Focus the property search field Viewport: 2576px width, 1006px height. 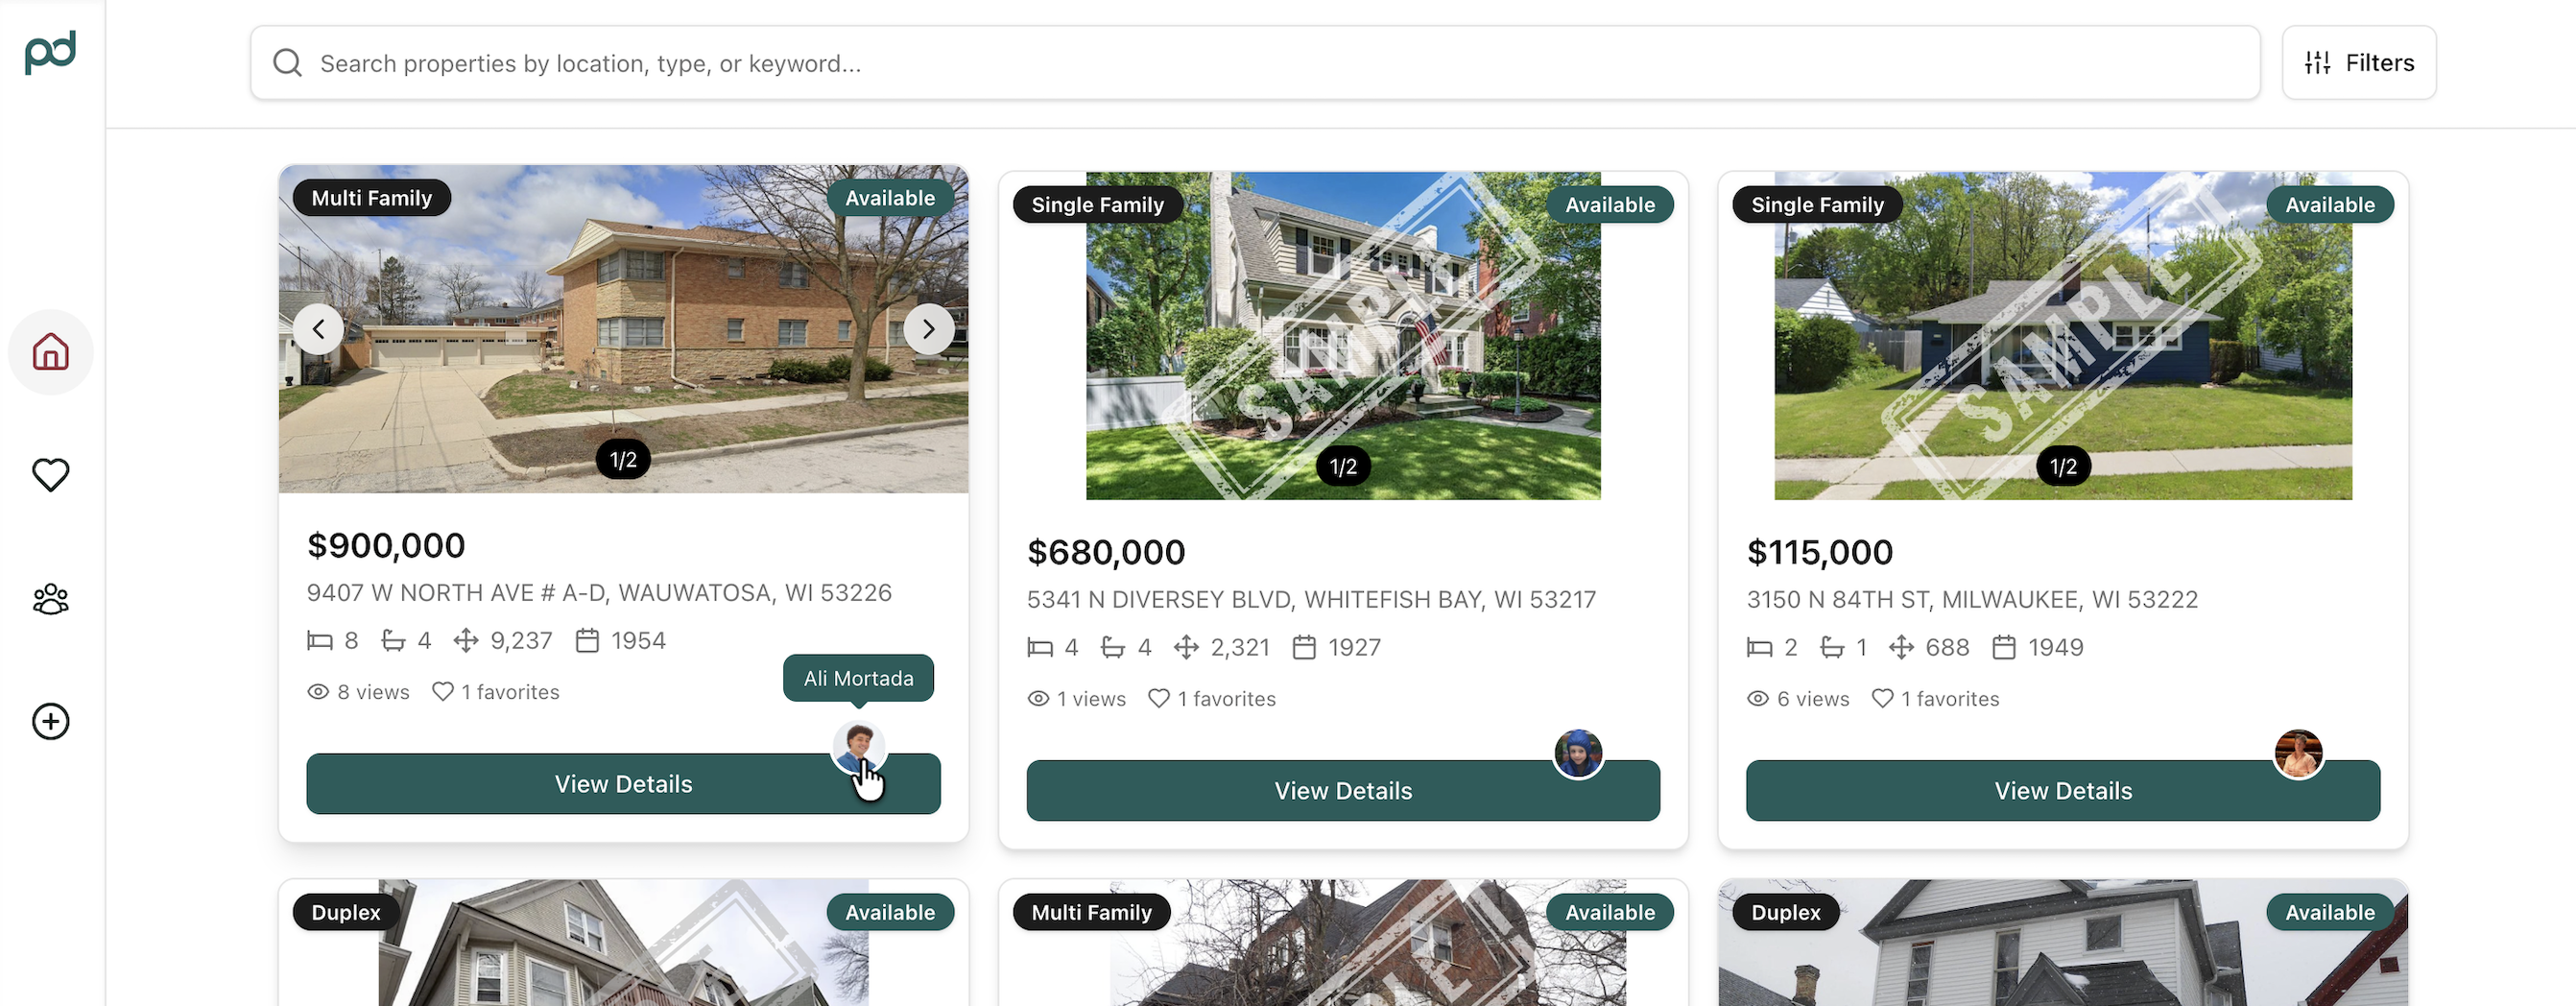click(1255, 63)
